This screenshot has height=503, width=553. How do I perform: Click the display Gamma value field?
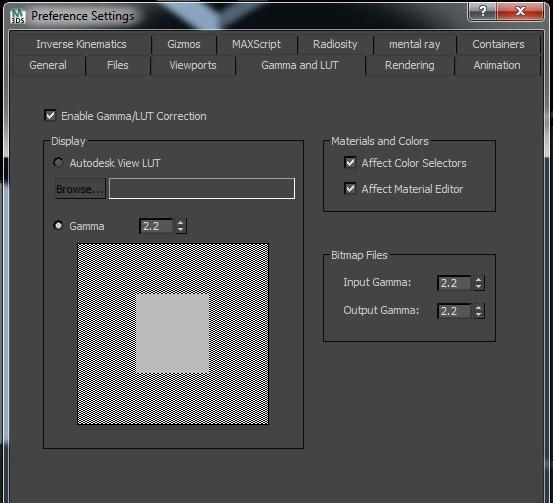pos(157,226)
